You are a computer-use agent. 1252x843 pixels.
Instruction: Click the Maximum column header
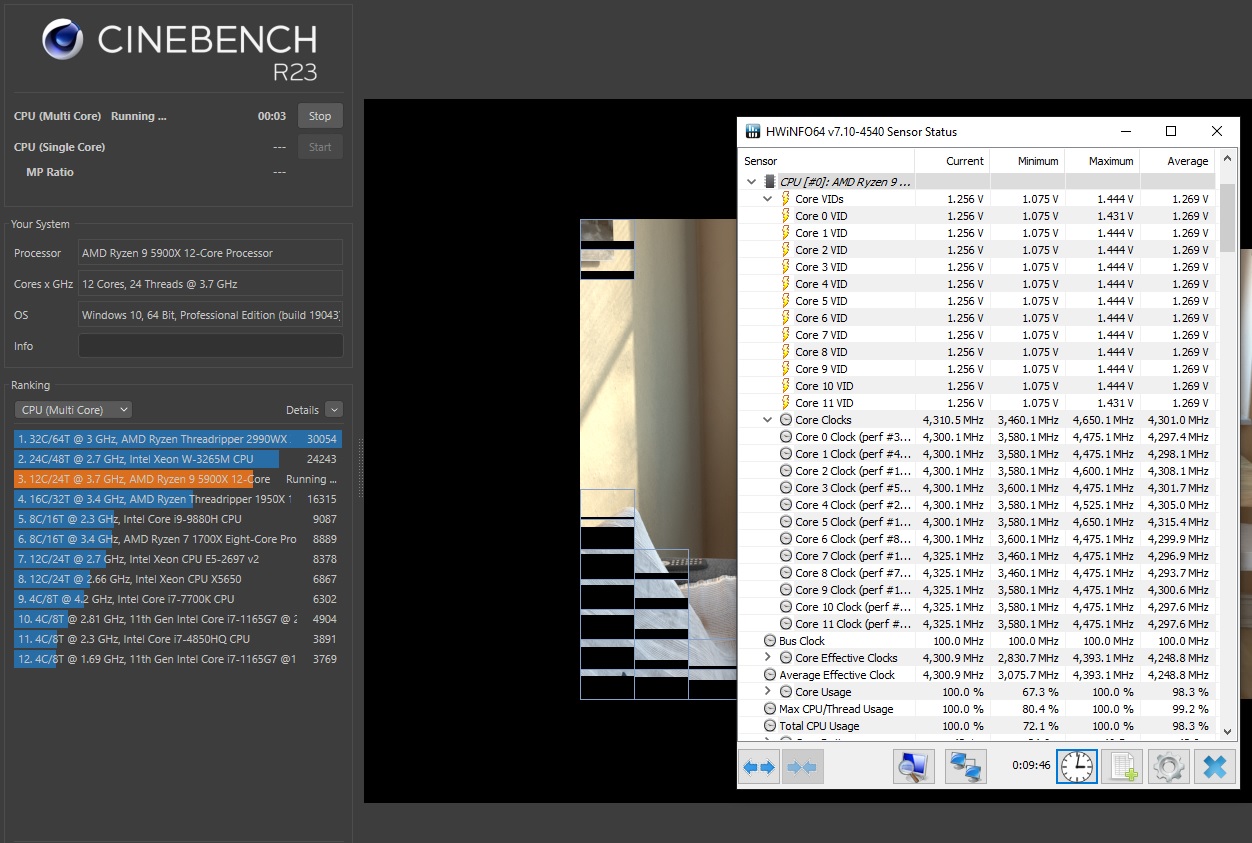click(x=1102, y=161)
